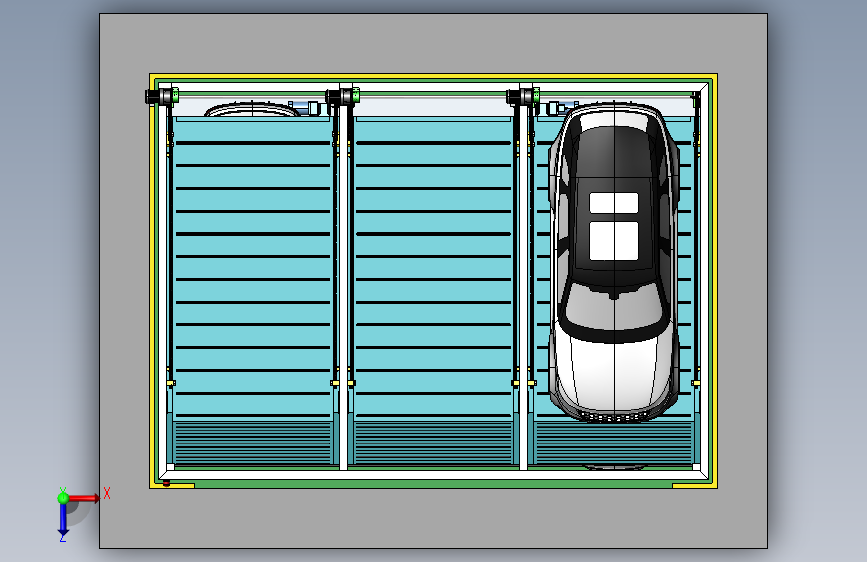Select the motor above the middle bay's left column
The height and width of the screenshot is (562, 867).
[x=342, y=96]
